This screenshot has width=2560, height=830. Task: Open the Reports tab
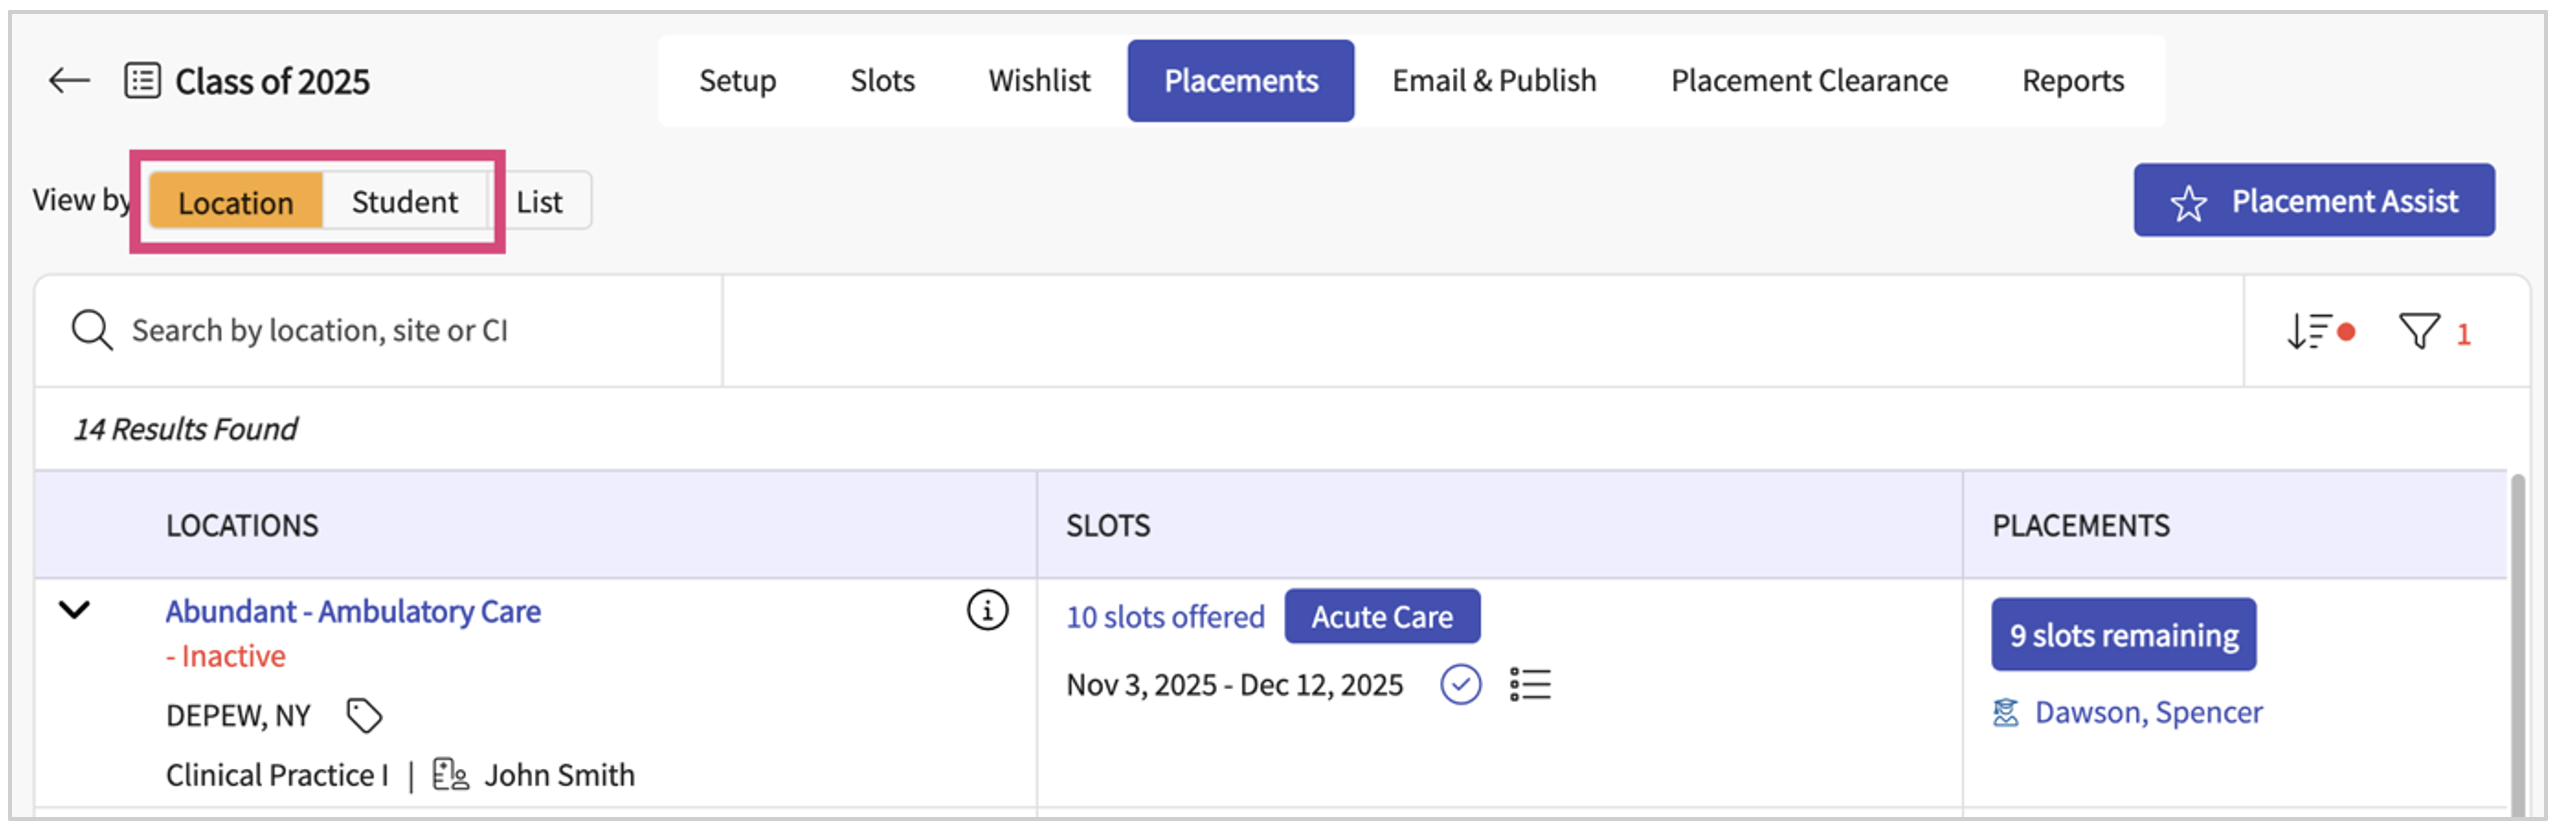[x=2072, y=80]
